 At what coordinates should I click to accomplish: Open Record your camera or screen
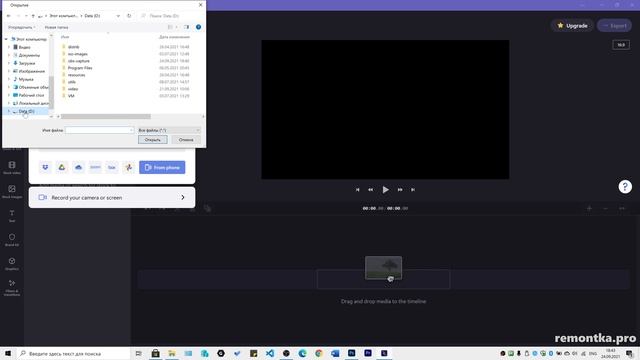(x=112, y=198)
